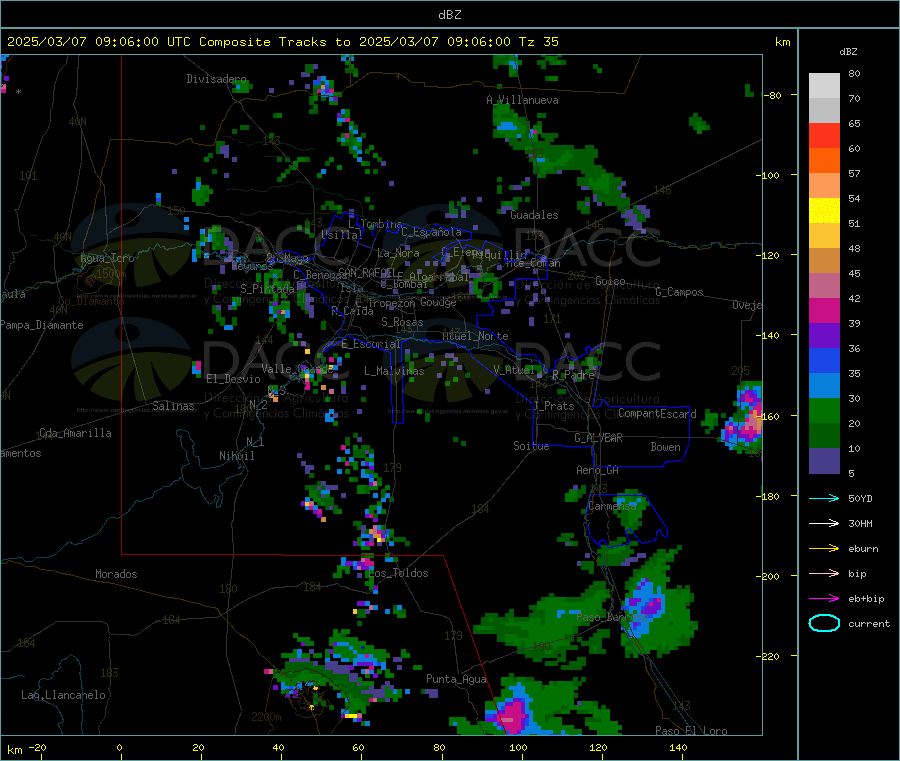Image resolution: width=900 pixels, height=761 pixels.
Task: Click the 'dBZ' heading above the color scale
Action: tap(848, 52)
